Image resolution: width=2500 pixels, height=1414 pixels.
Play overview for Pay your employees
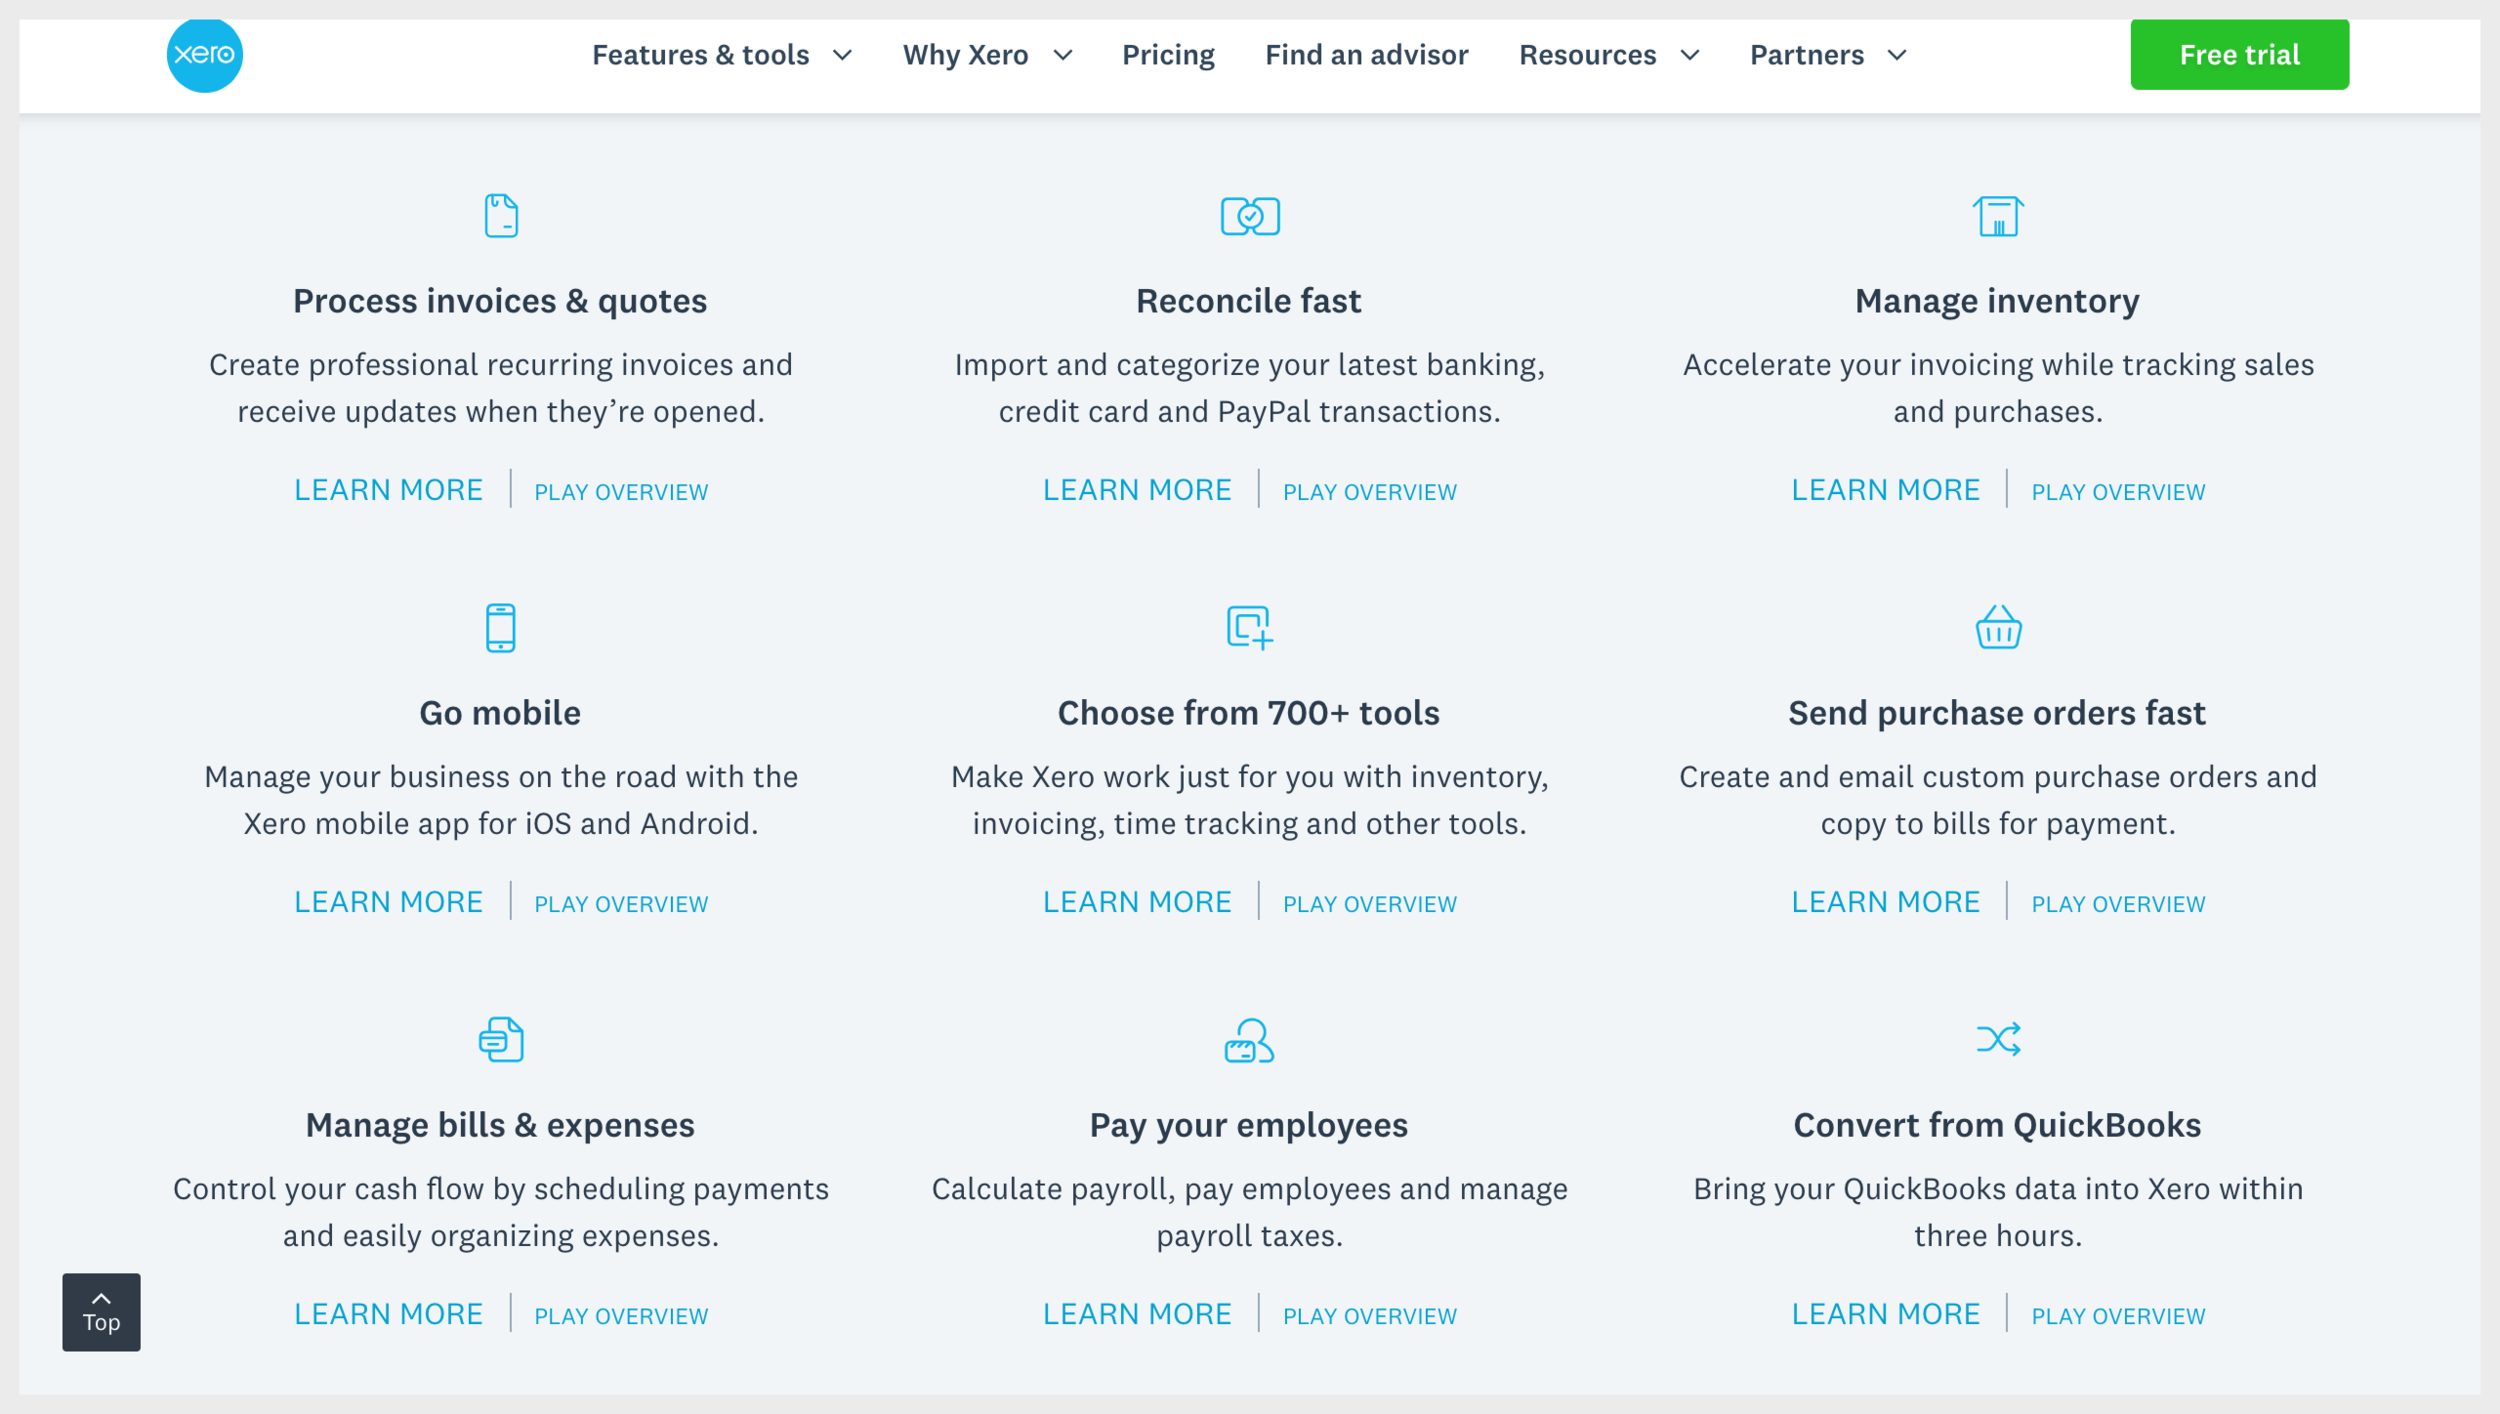click(1370, 1316)
